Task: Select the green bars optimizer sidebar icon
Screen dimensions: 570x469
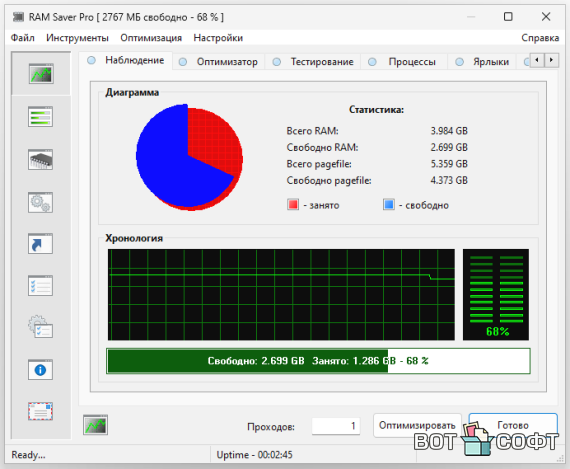Action: (x=40, y=117)
